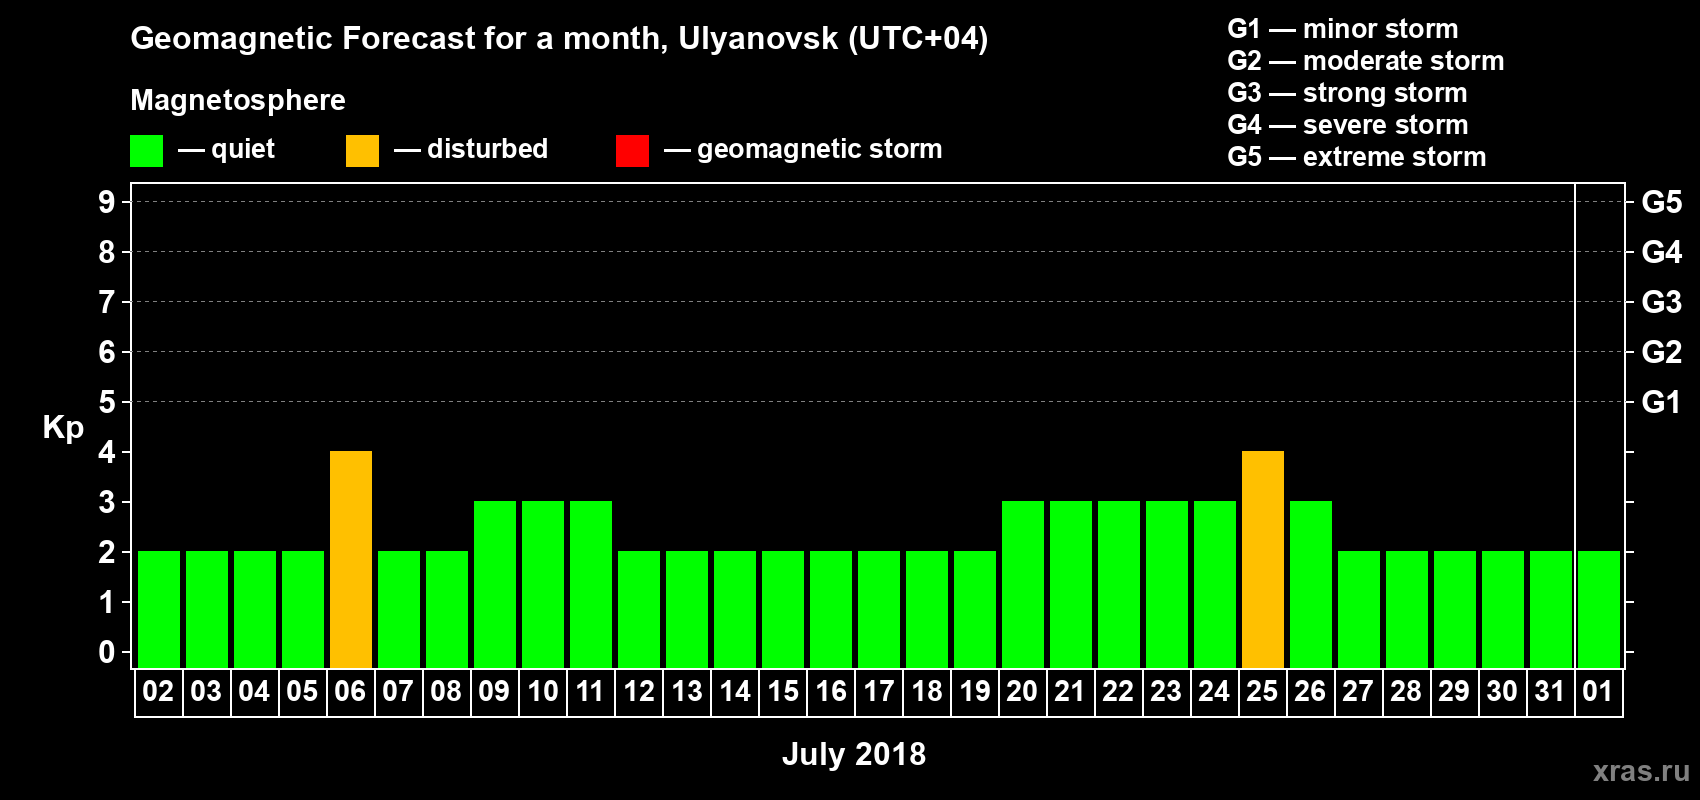Click the G3 label on right axis

(1661, 302)
